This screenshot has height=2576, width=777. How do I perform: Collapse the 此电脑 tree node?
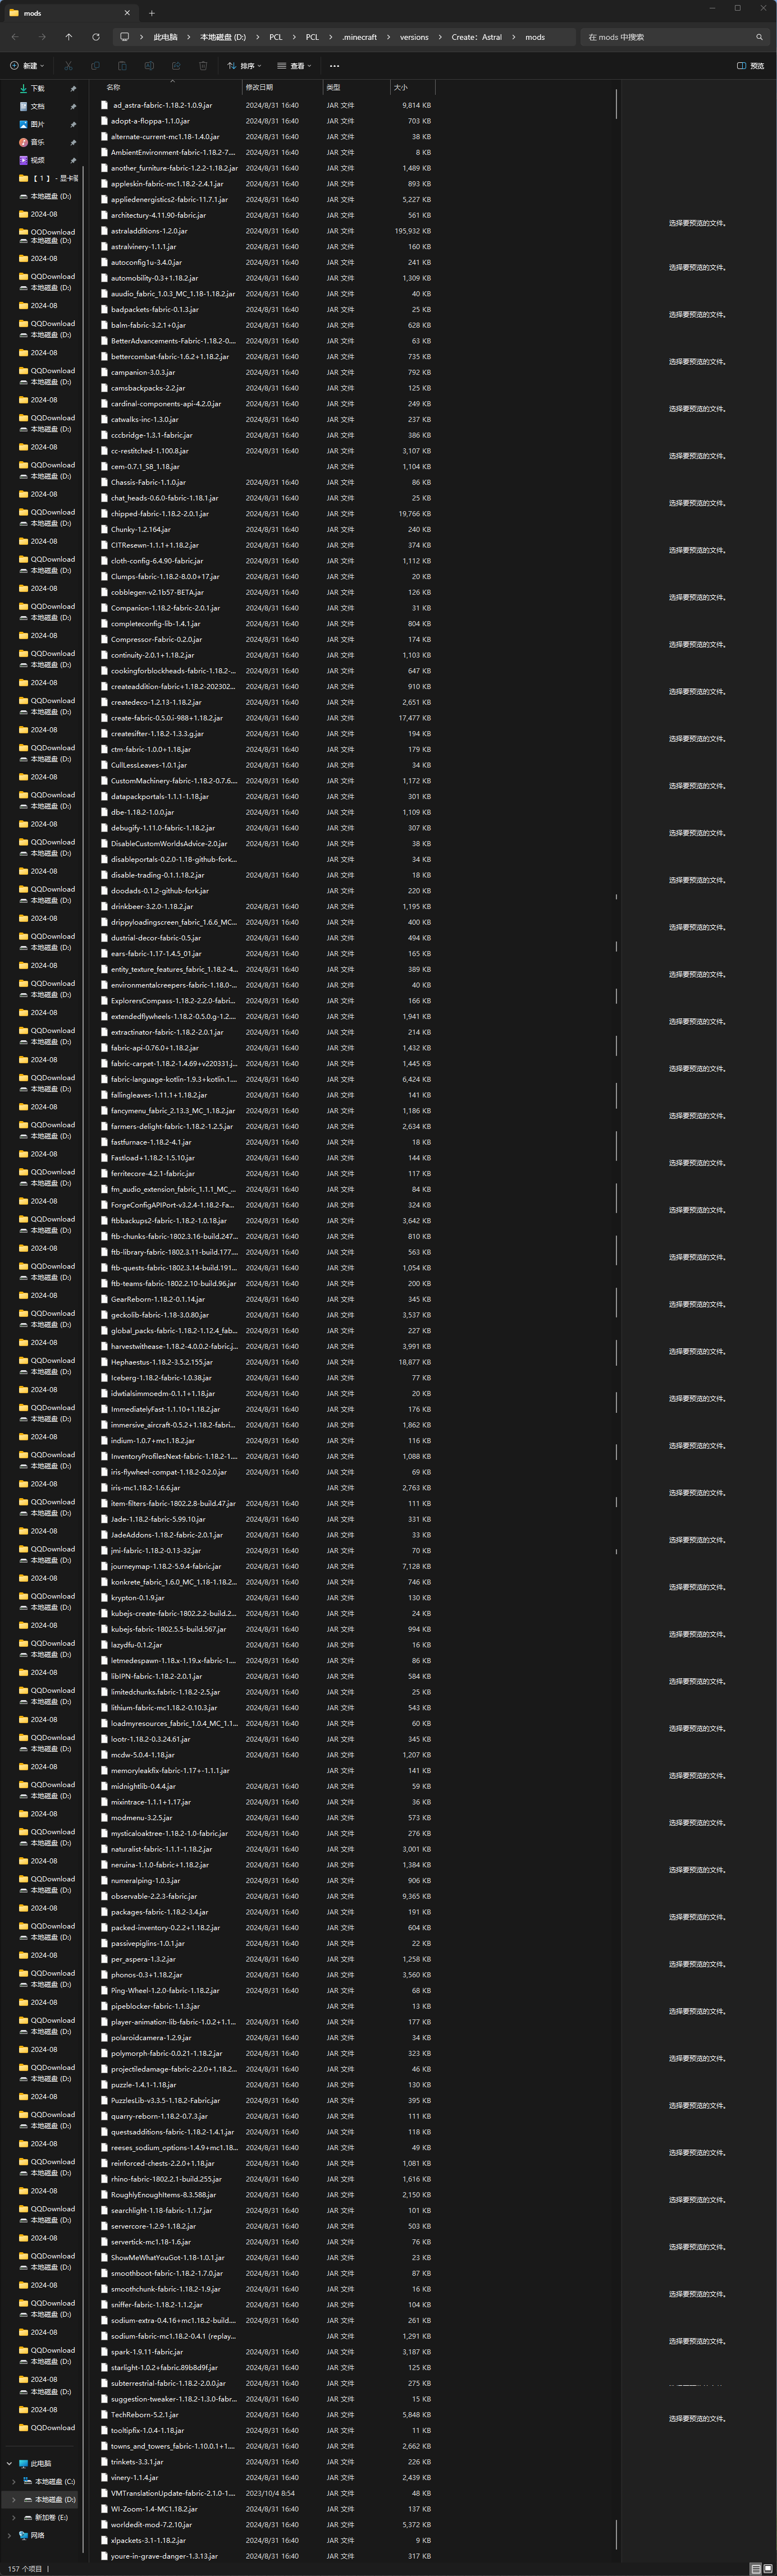9,2464
